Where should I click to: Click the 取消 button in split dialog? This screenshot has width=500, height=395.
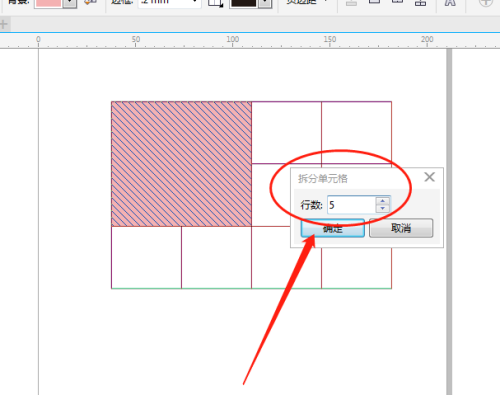(x=401, y=228)
